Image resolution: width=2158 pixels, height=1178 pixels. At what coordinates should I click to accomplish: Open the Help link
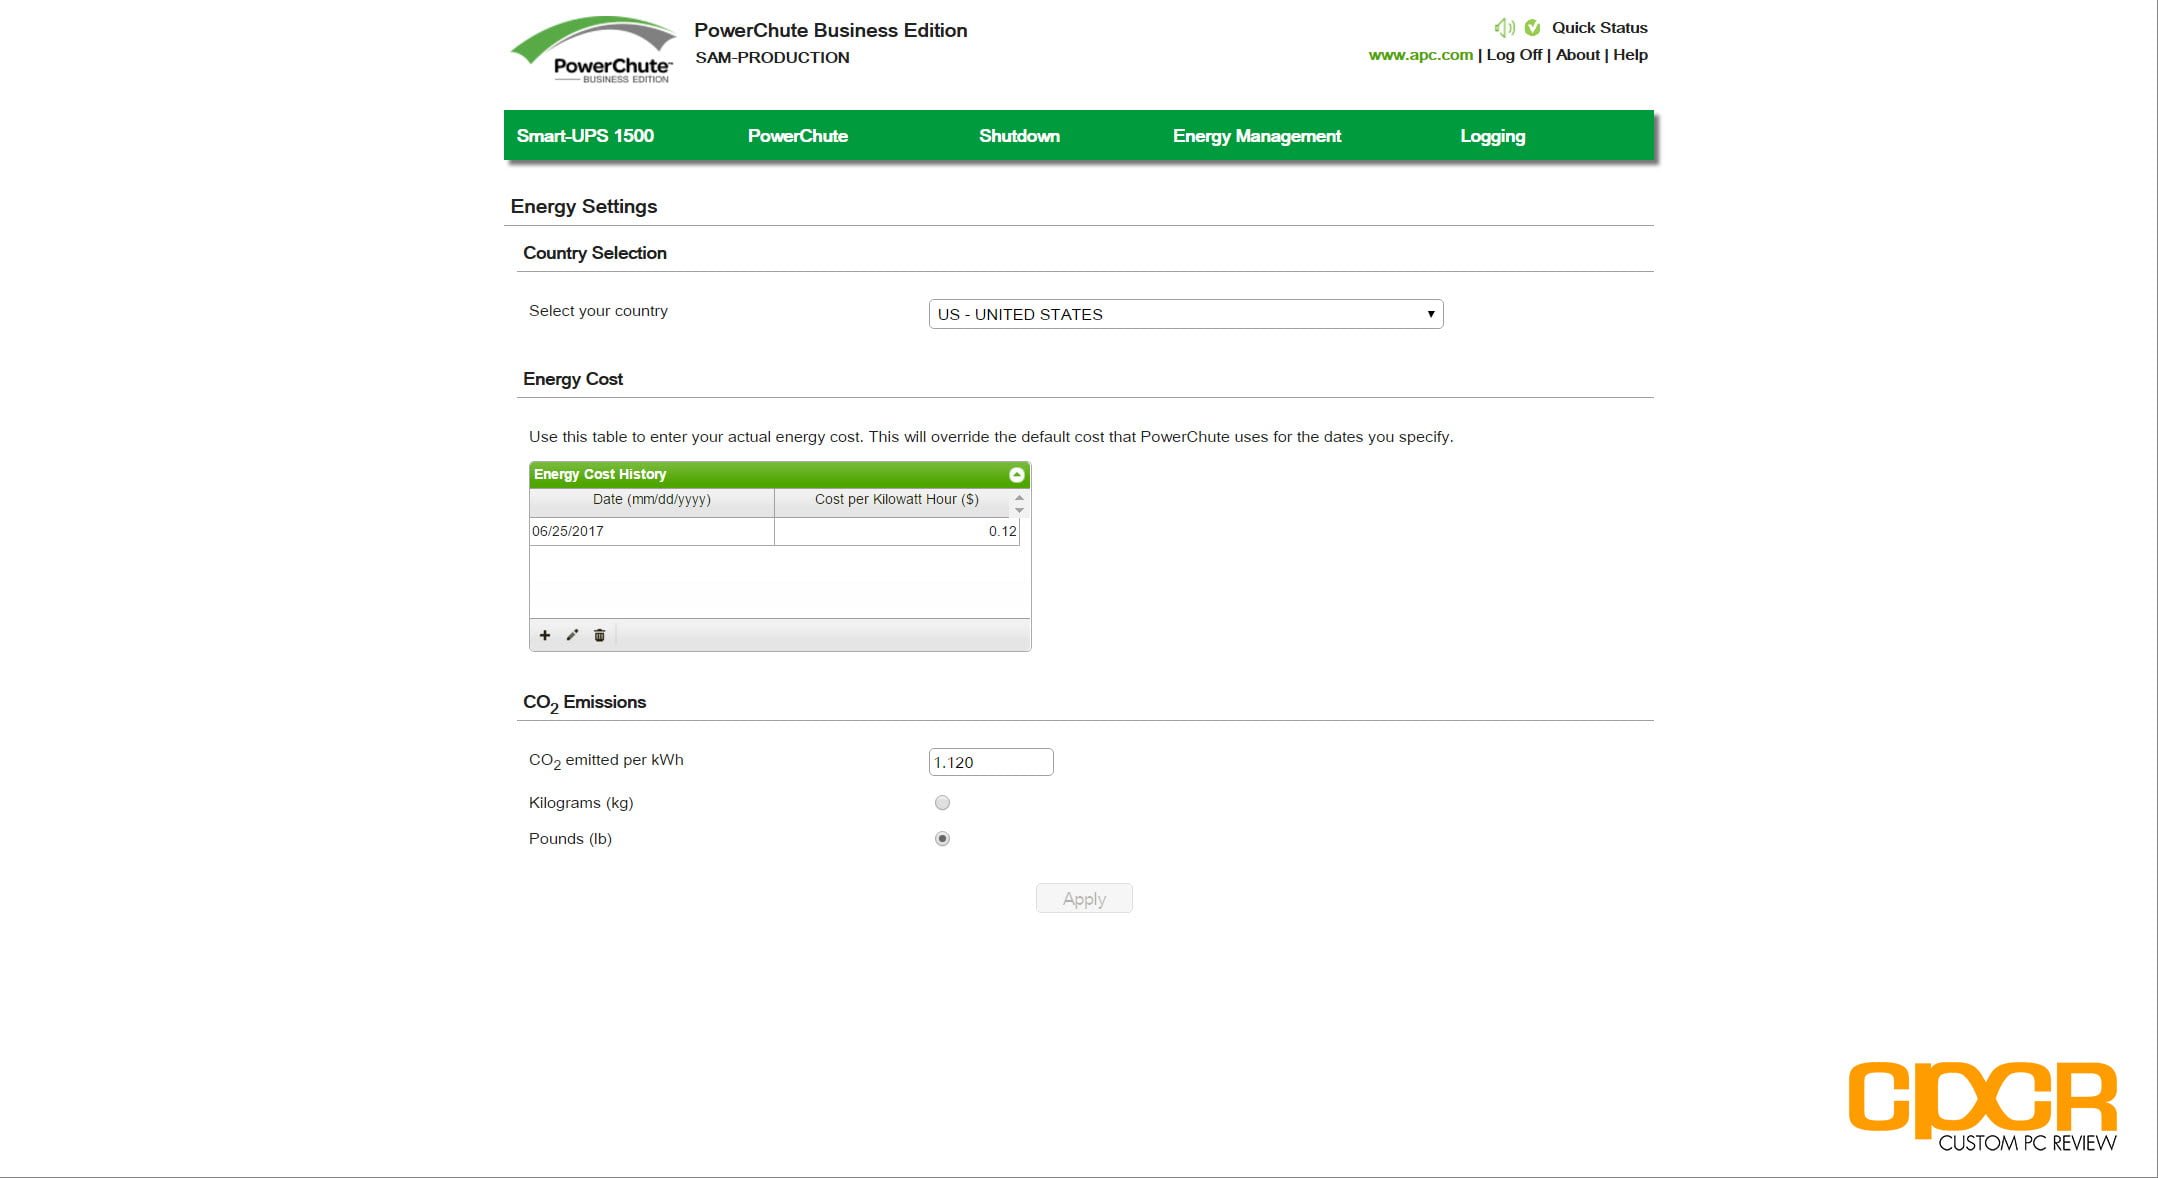[1630, 55]
